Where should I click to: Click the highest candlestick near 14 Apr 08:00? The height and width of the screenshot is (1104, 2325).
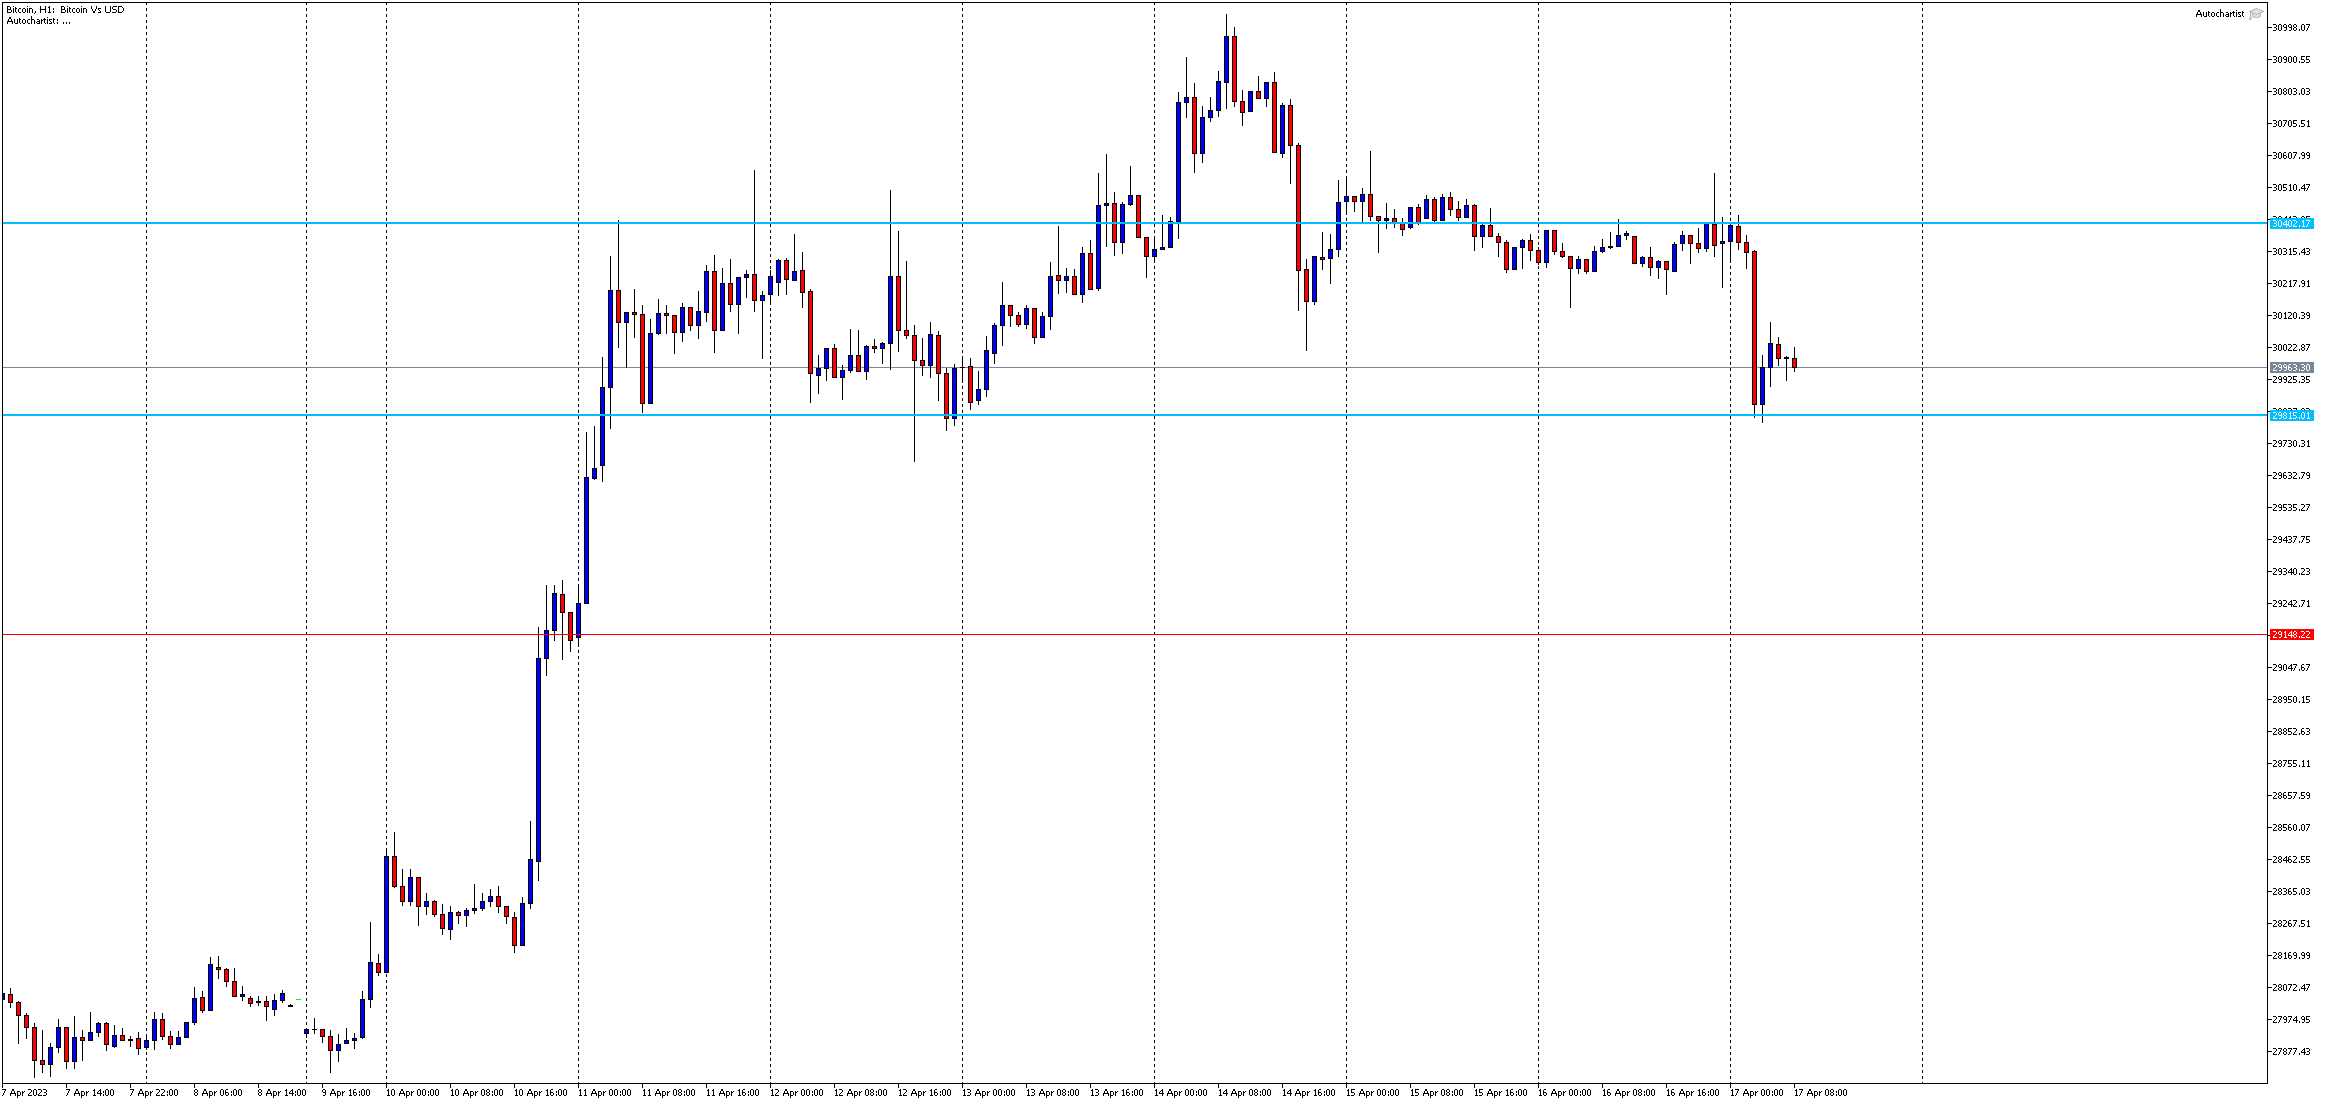point(1226,60)
